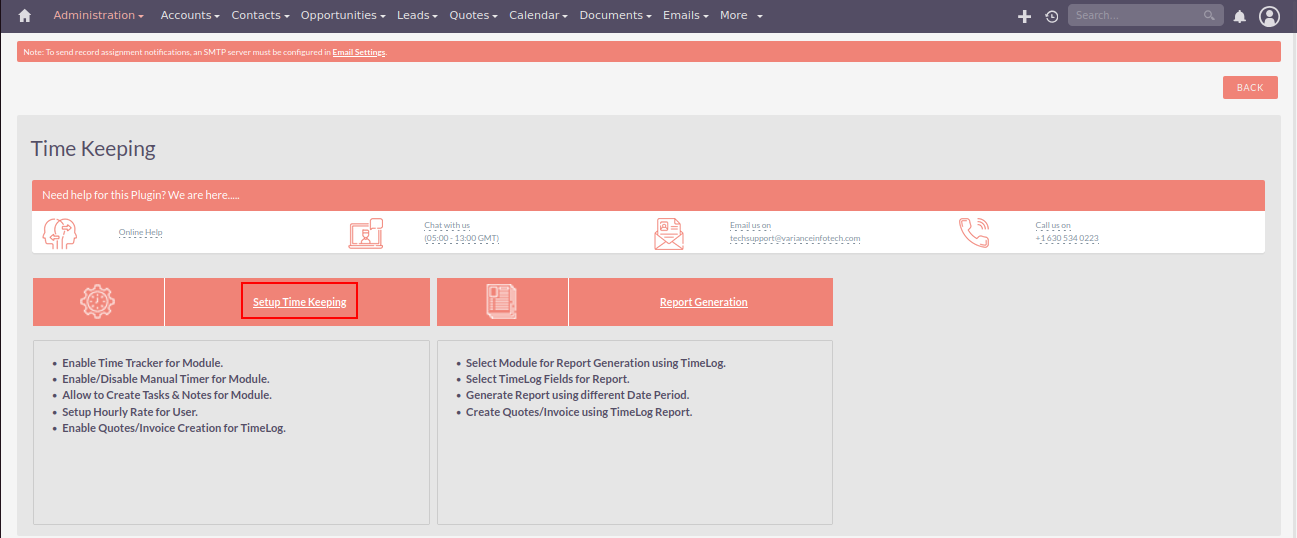The height and width of the screenshot is (538, 1297).
Task: Open the user profile avatar menu
Action: (1269, 16)
